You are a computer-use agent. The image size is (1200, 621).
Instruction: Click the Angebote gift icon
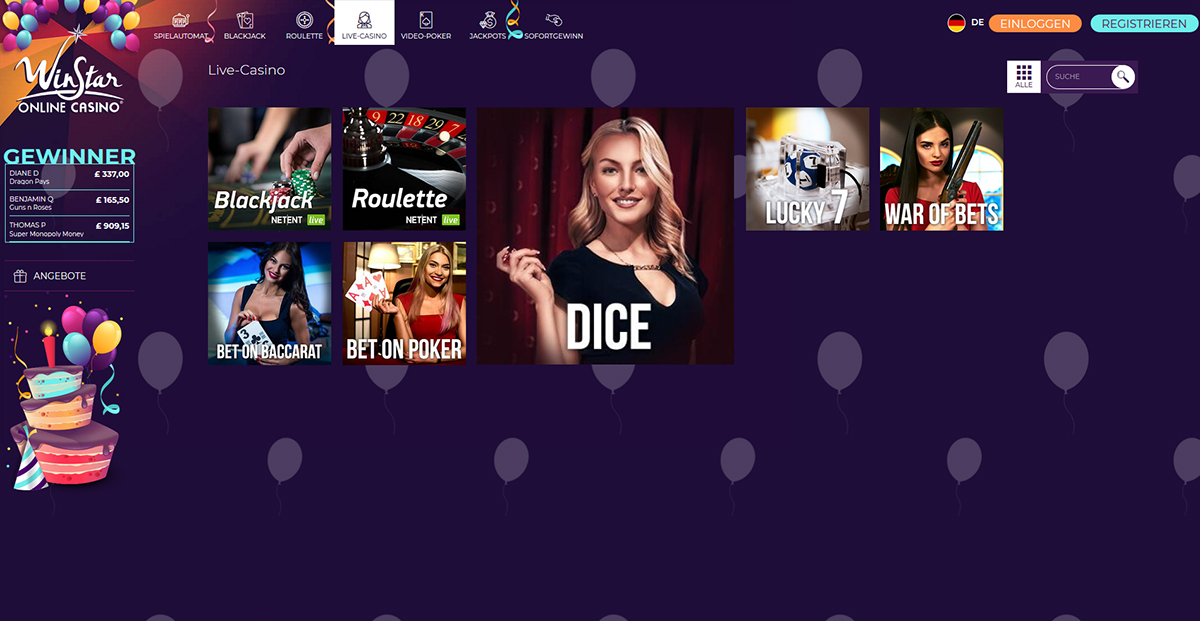(x=20, y=276)
